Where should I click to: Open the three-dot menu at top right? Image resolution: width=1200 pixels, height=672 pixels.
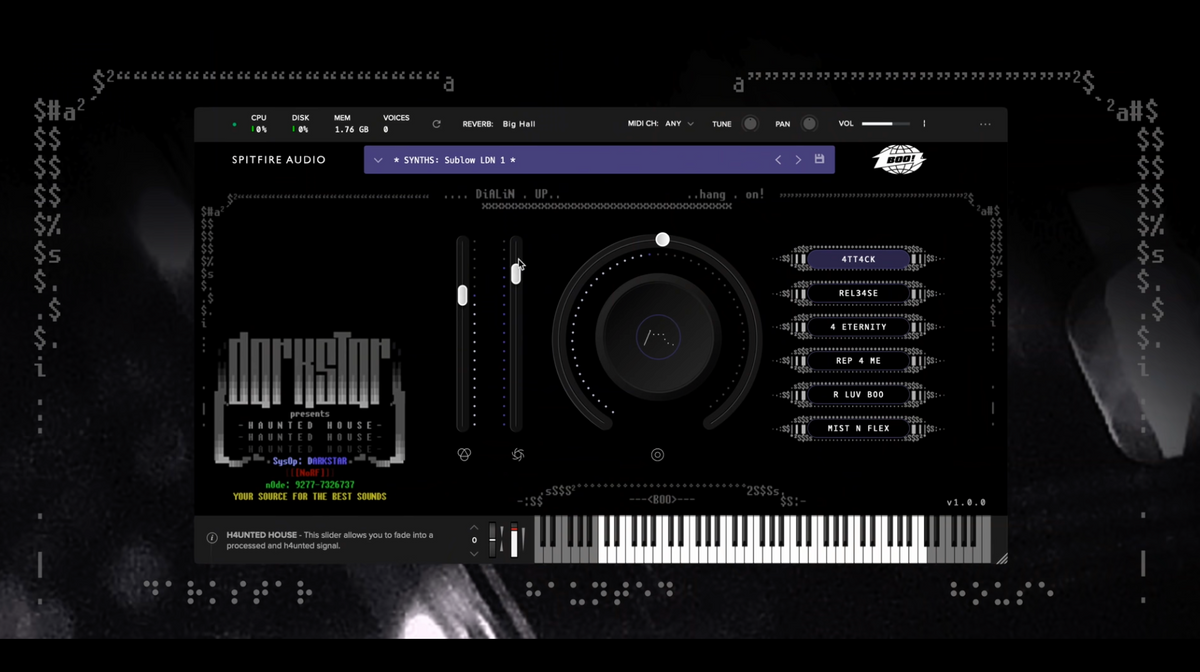point(985,124)
